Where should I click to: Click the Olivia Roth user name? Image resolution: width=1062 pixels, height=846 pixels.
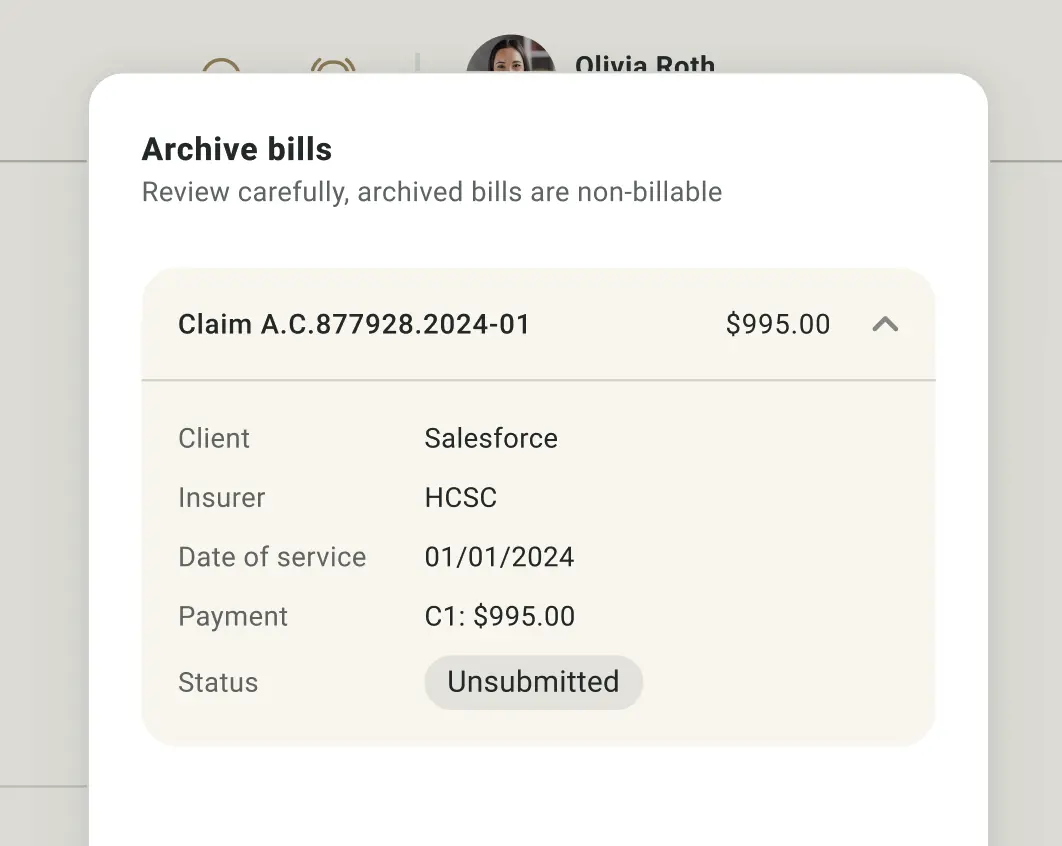(645, 64)
